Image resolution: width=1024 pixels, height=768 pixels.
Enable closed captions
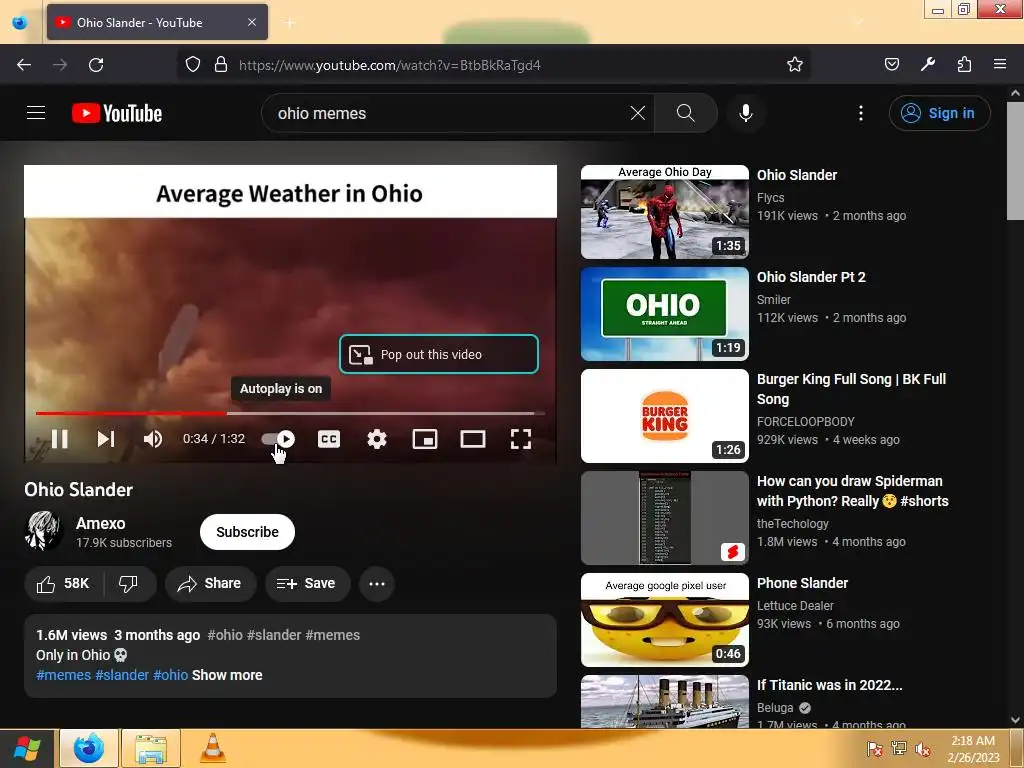(328, 439)
